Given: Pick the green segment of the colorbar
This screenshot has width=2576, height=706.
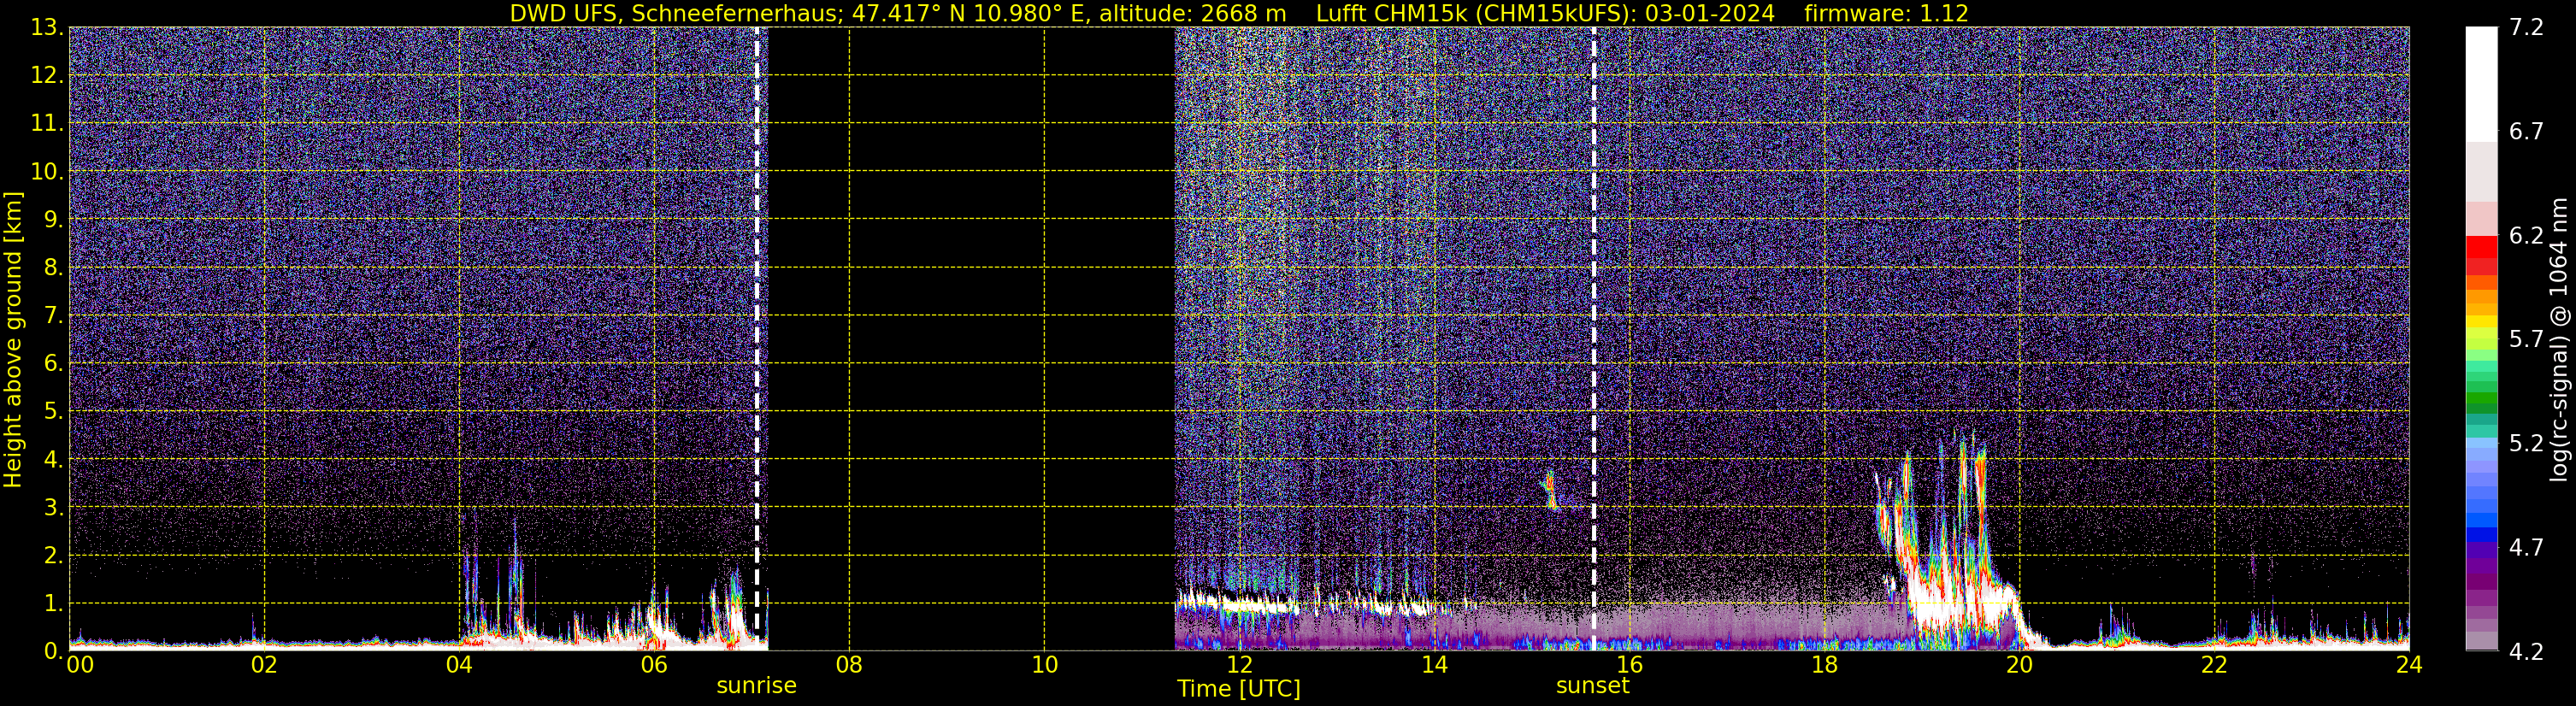Looking at the screenshot, I should [x=2481, y=400].
